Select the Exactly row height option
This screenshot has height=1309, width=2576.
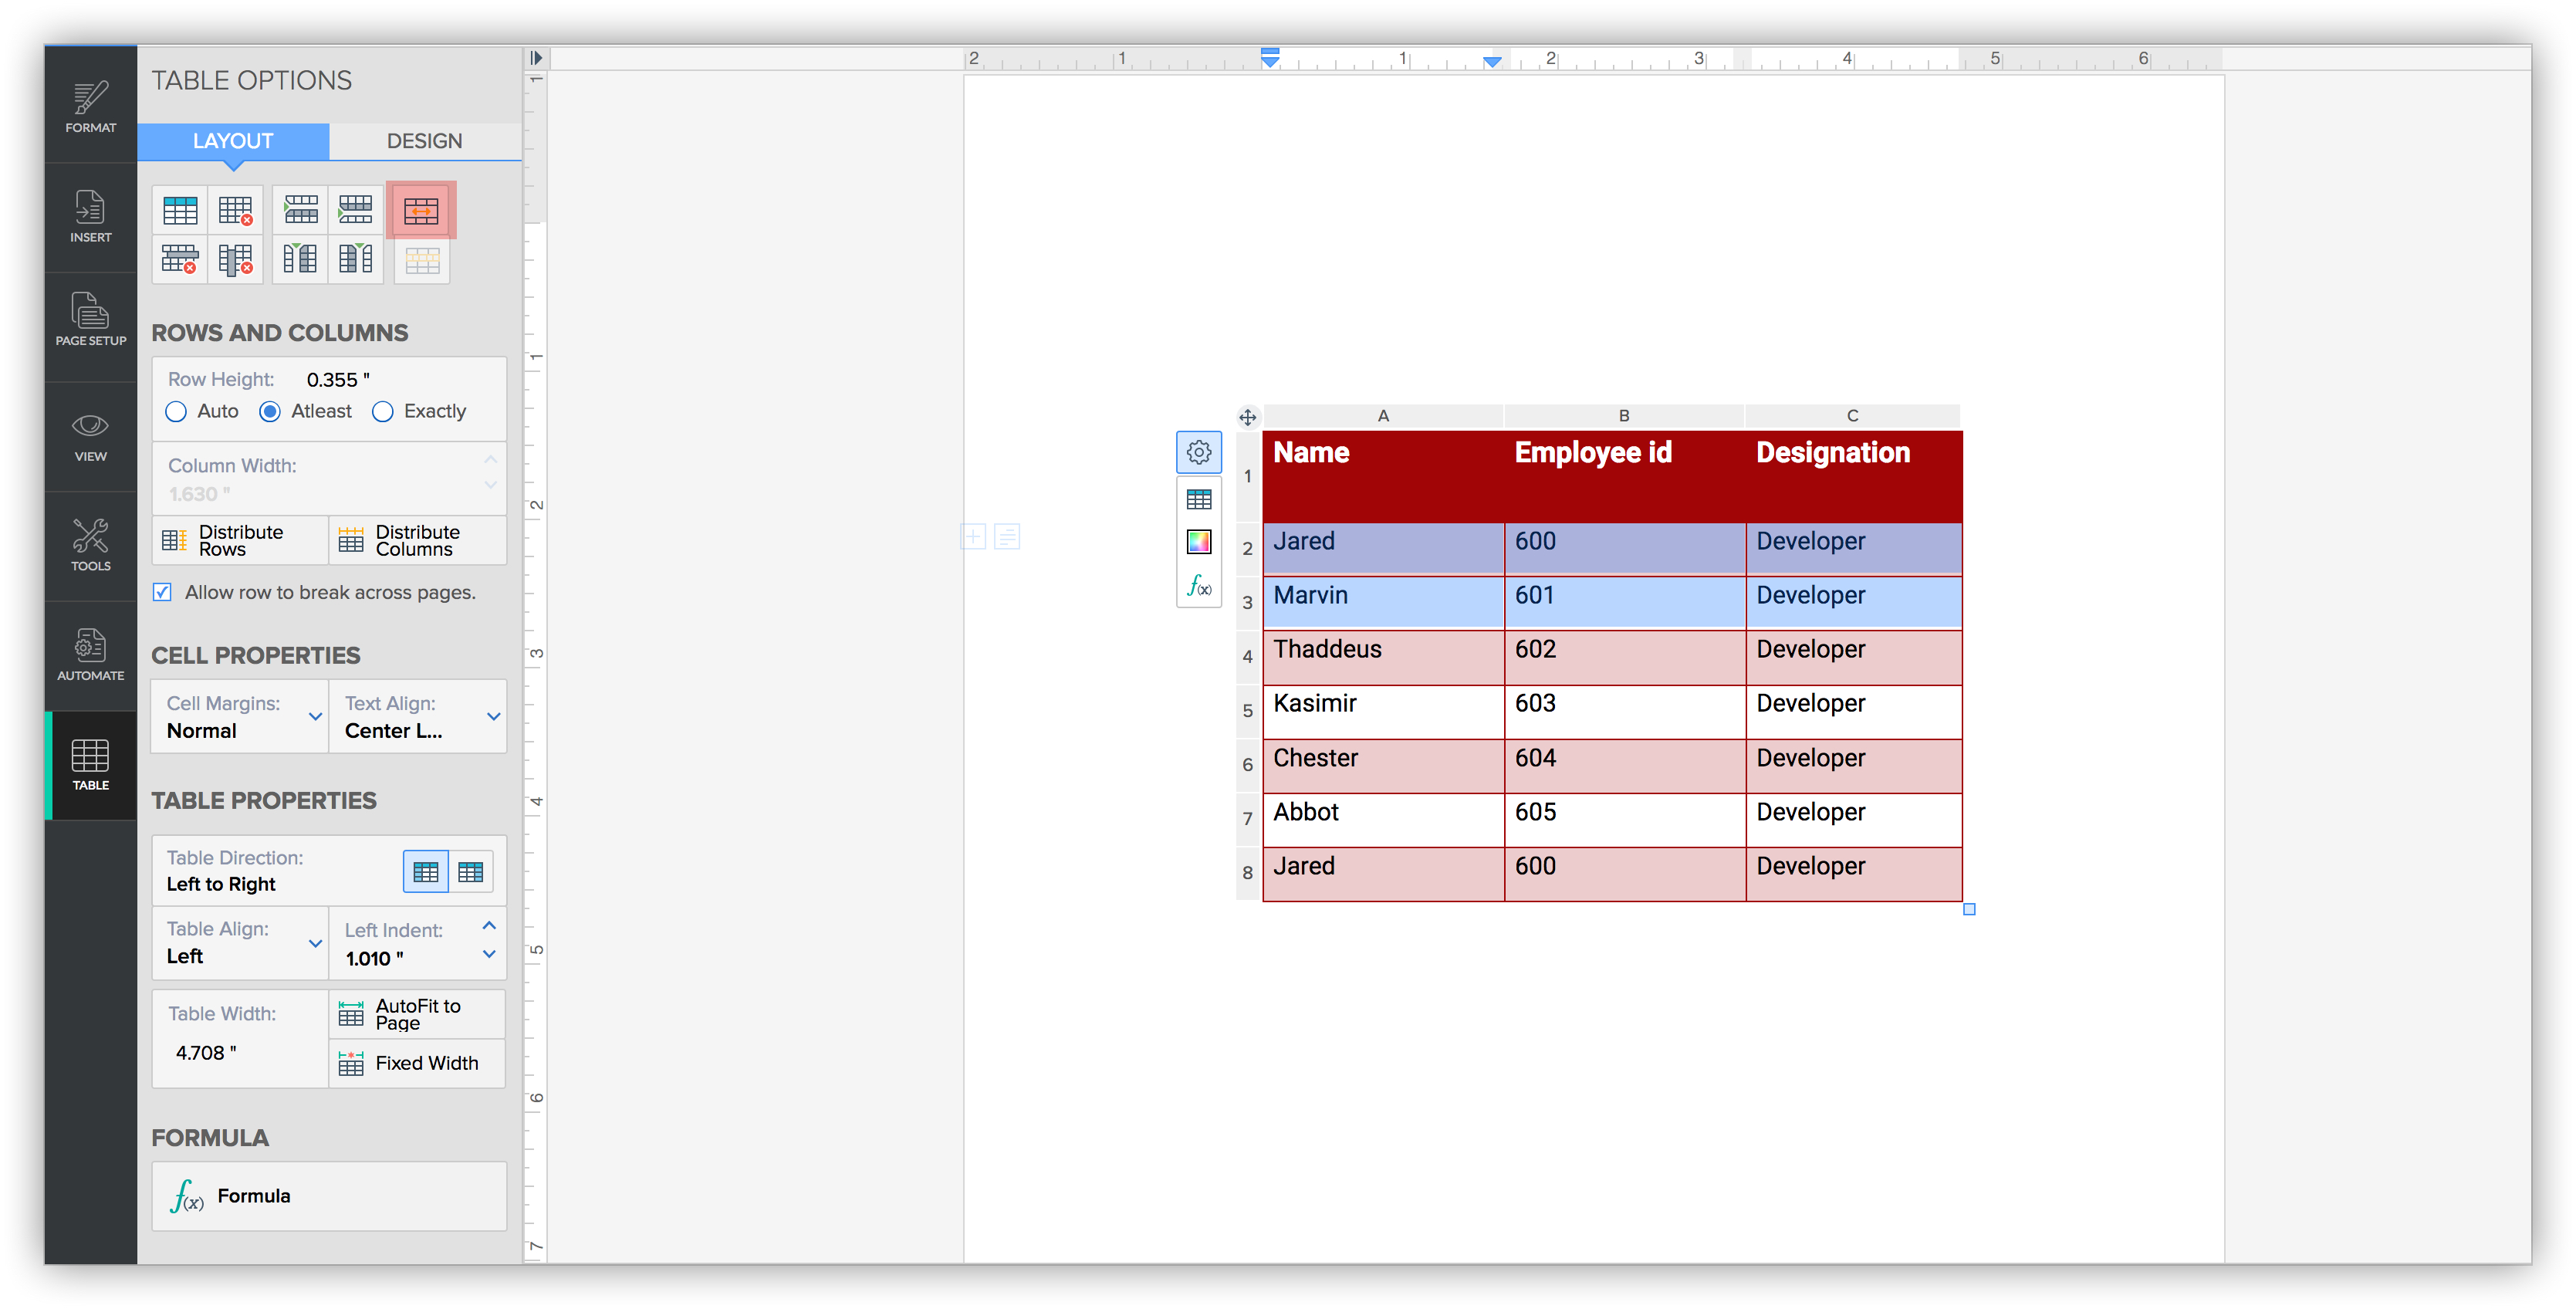coord(383,412)
